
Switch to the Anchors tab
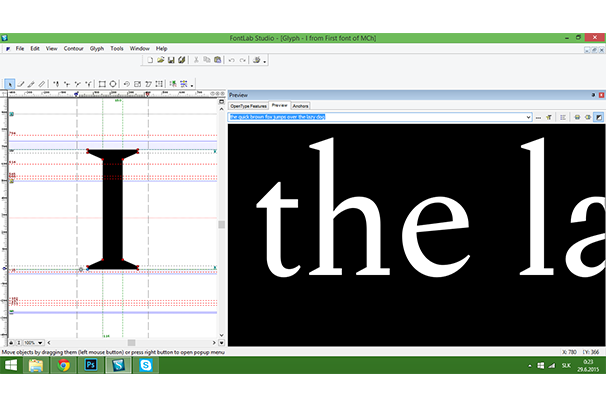301,105
